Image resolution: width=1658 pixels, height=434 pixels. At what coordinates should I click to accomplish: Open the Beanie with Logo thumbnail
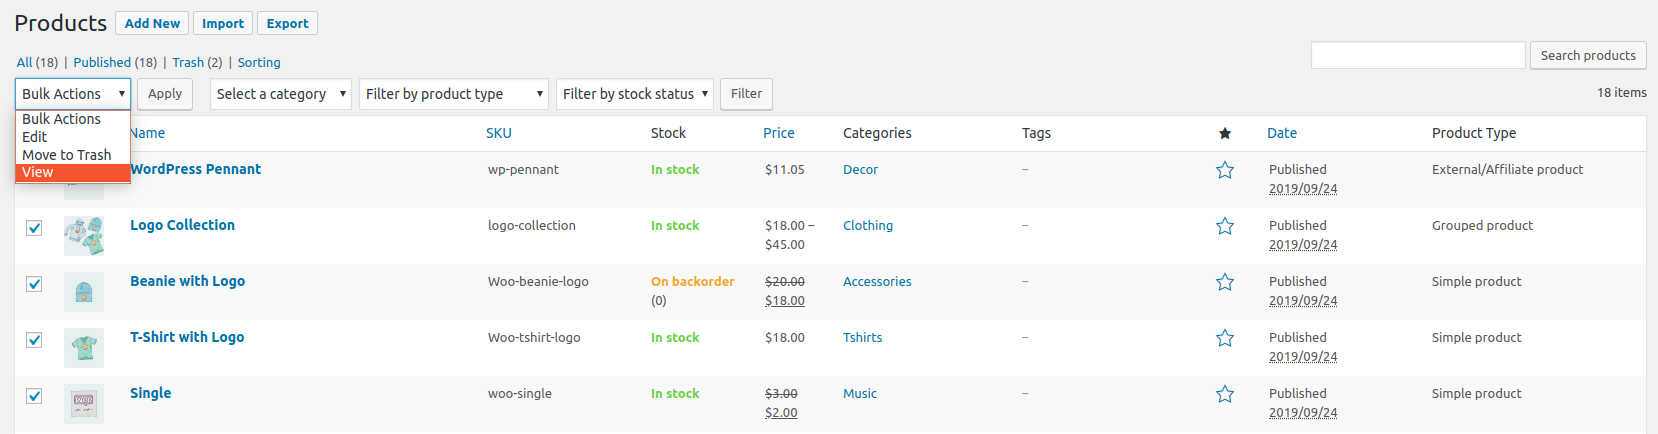pyautogui.click(x=84, y=292)
